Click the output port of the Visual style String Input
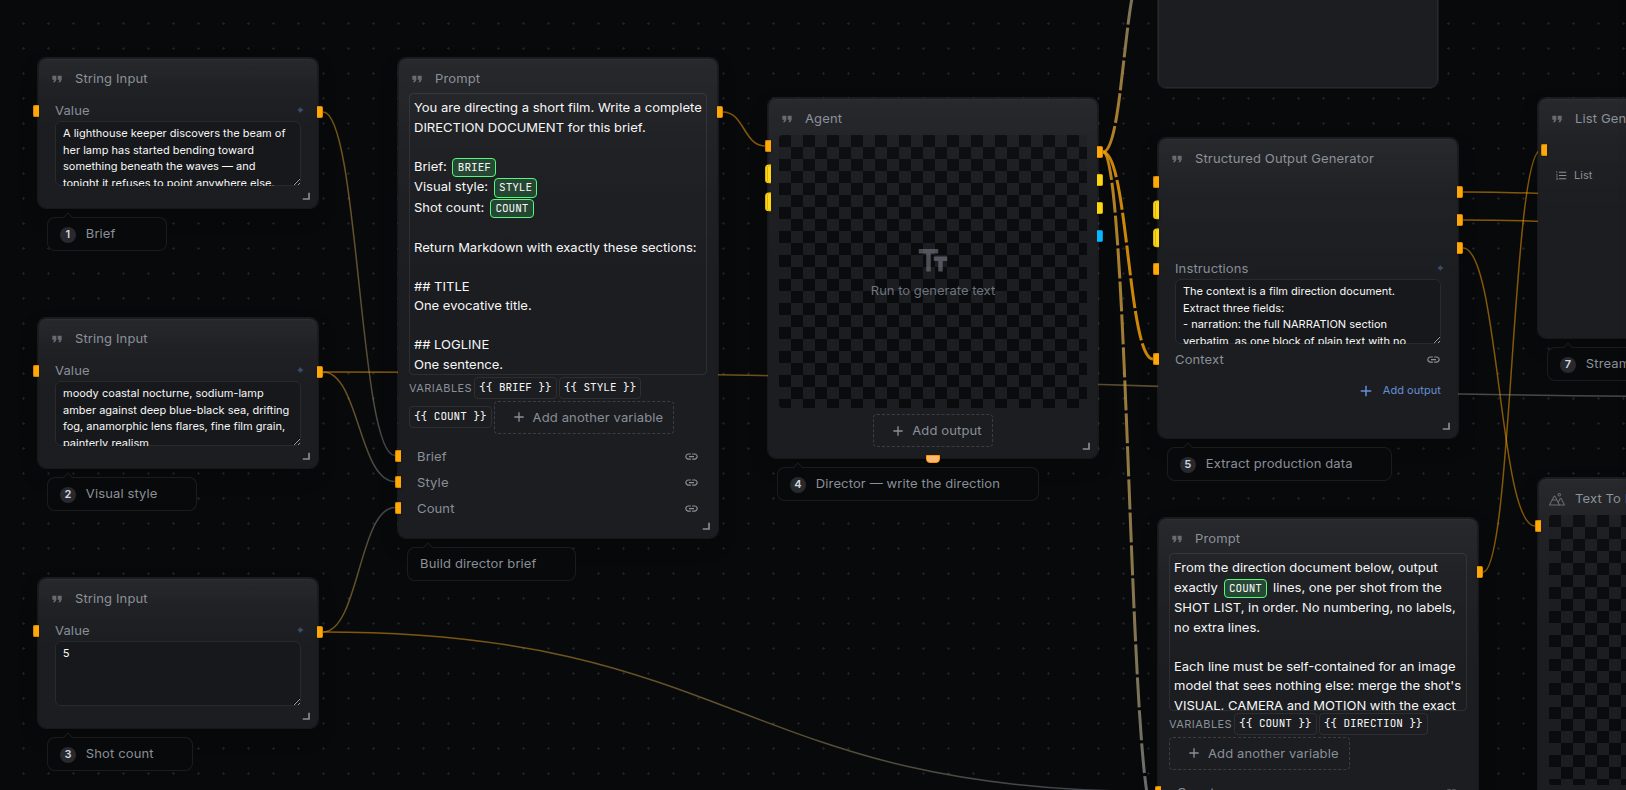 tap(320, 372)
